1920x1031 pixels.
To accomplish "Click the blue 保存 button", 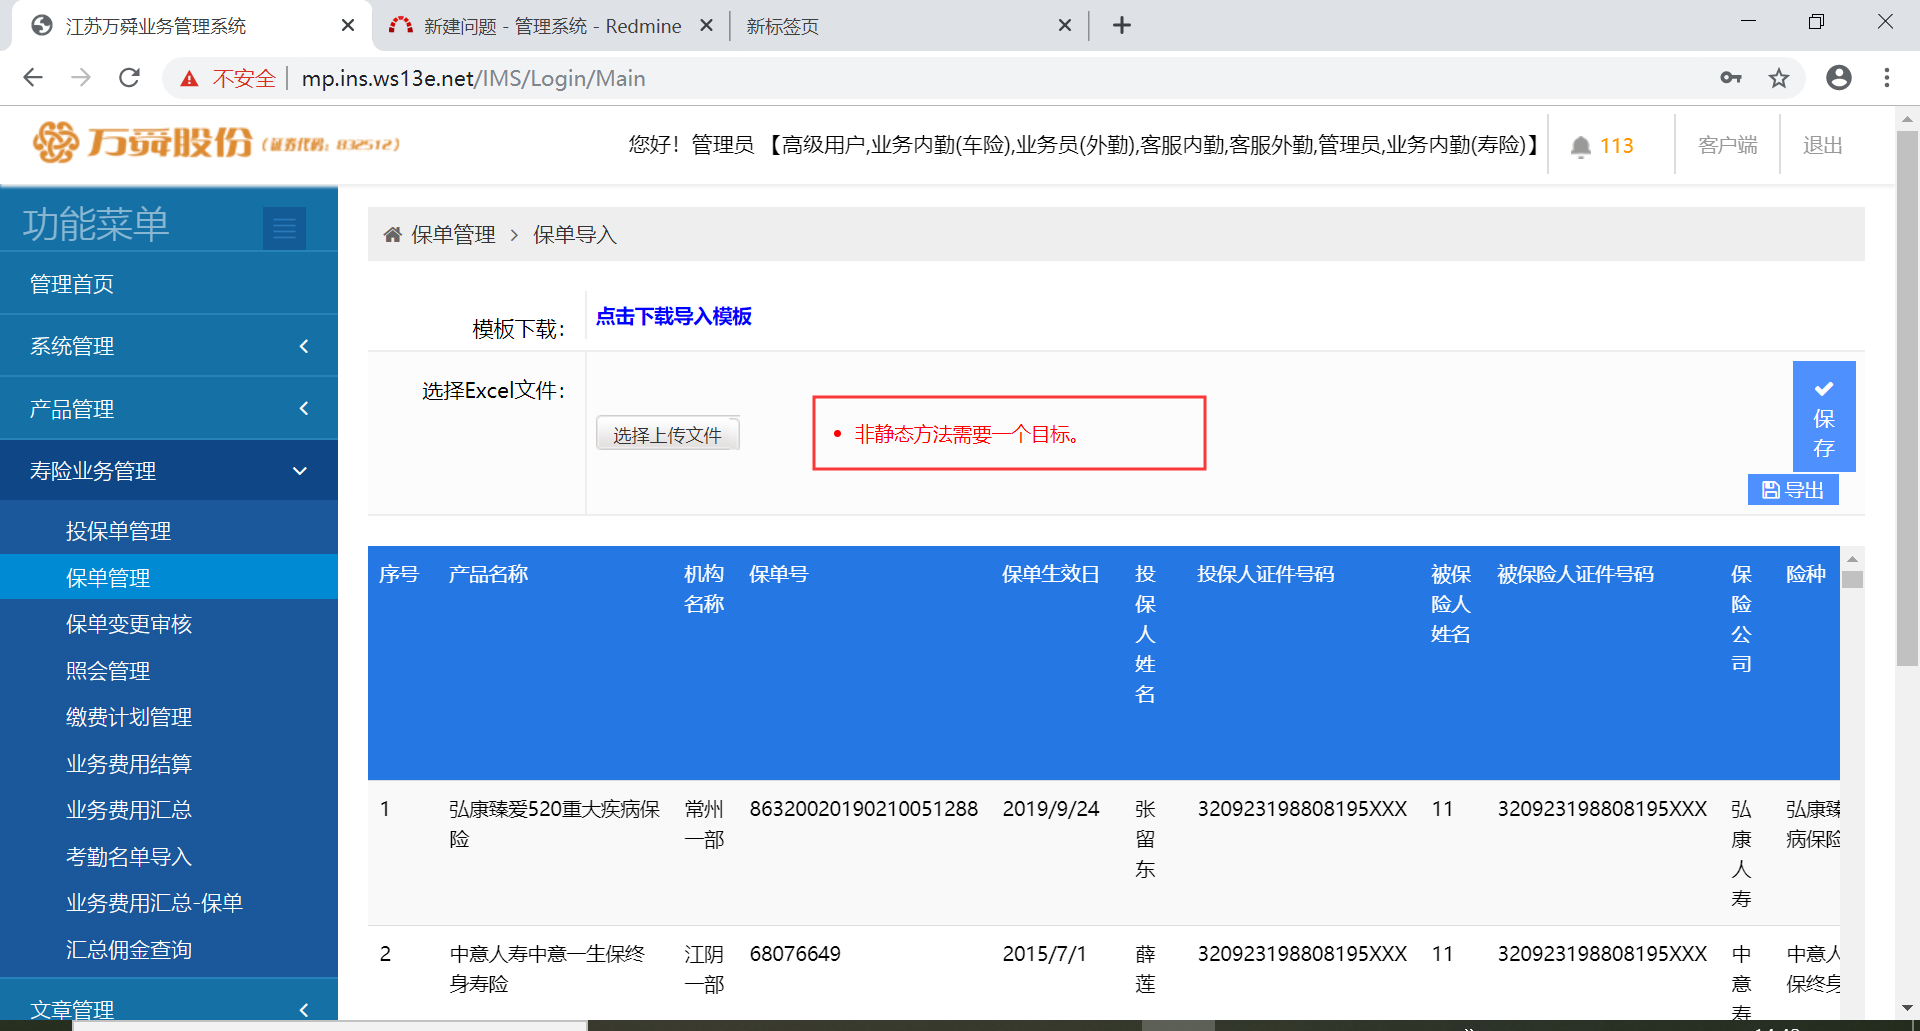I will coord(1823,417).
